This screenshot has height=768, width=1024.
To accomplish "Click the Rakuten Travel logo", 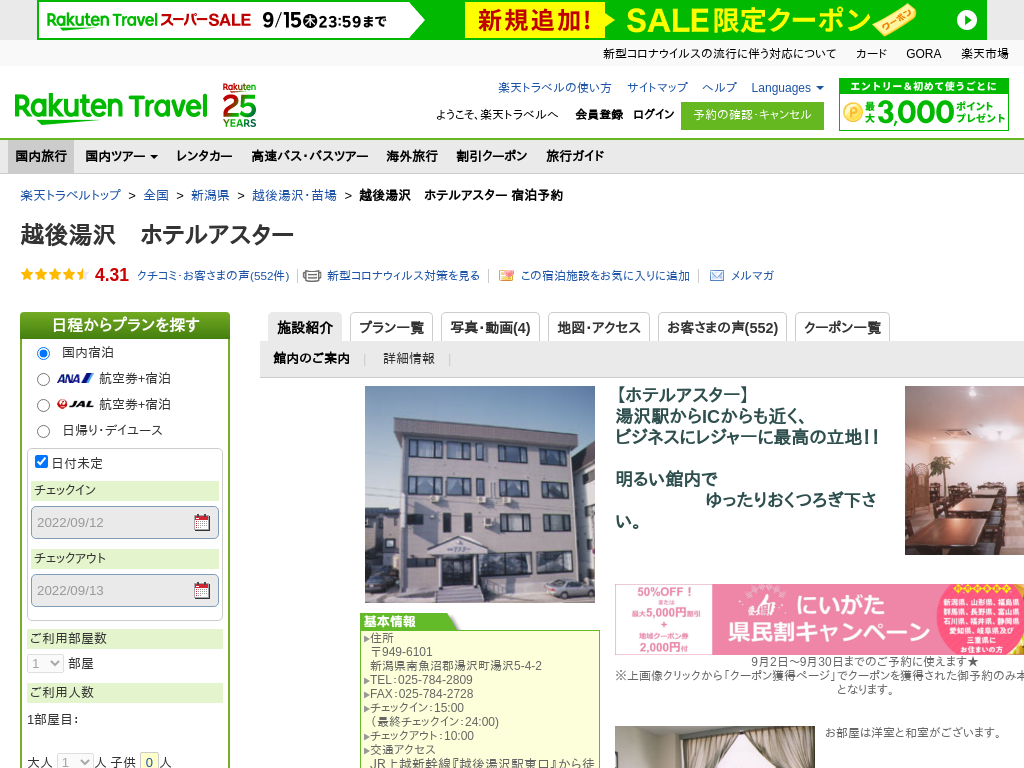I will (111, 108).
